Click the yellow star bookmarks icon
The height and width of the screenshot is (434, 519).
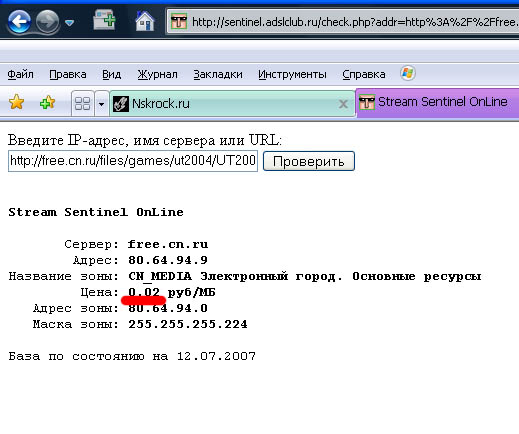[16, 102]
